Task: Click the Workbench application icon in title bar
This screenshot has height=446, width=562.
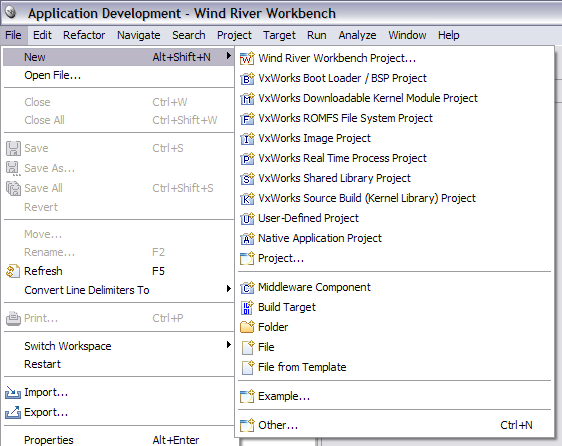Action: coord(11,12)
